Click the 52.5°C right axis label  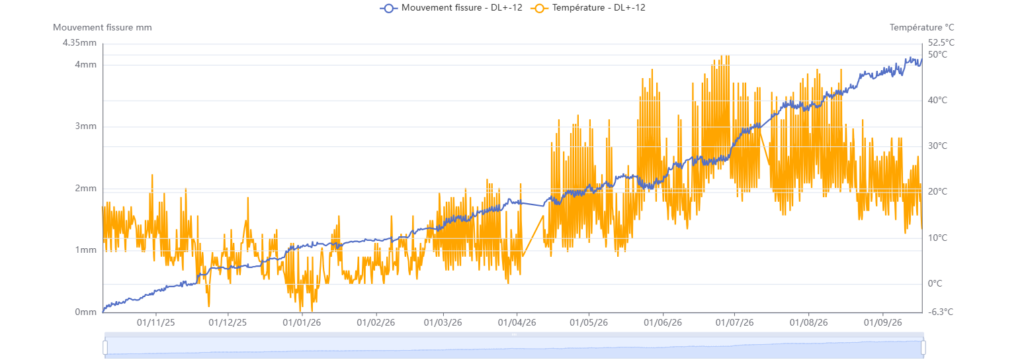941,43
